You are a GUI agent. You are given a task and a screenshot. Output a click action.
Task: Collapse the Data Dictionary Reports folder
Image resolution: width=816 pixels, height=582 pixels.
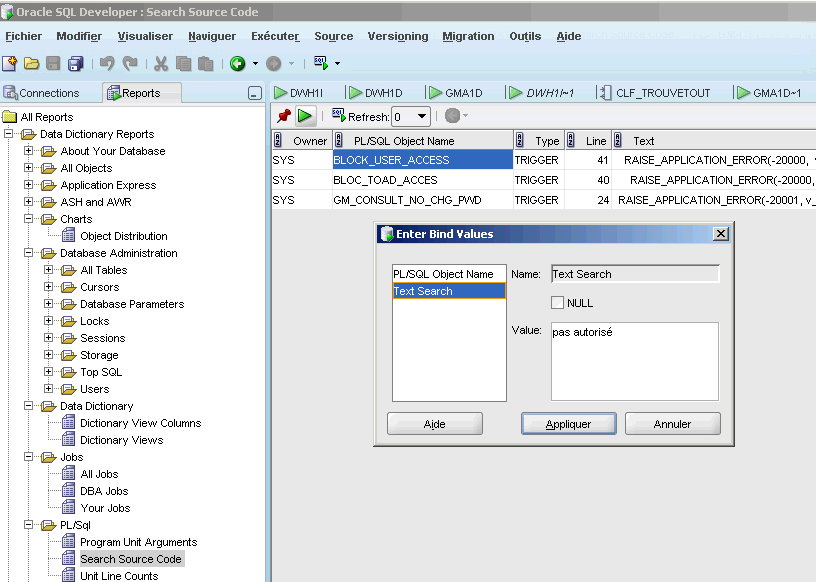[10, 134]
